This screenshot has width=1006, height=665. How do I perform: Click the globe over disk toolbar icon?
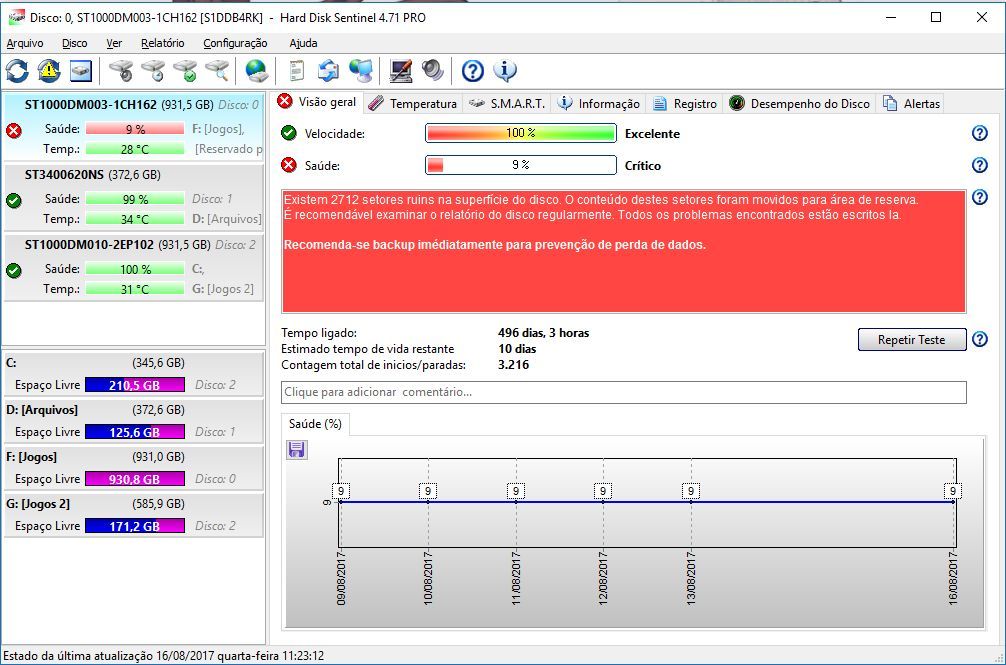[x=257, y=71]
